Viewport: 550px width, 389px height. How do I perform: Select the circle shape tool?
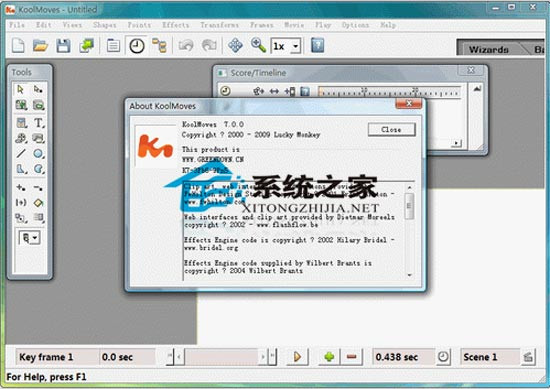point(38,153)
